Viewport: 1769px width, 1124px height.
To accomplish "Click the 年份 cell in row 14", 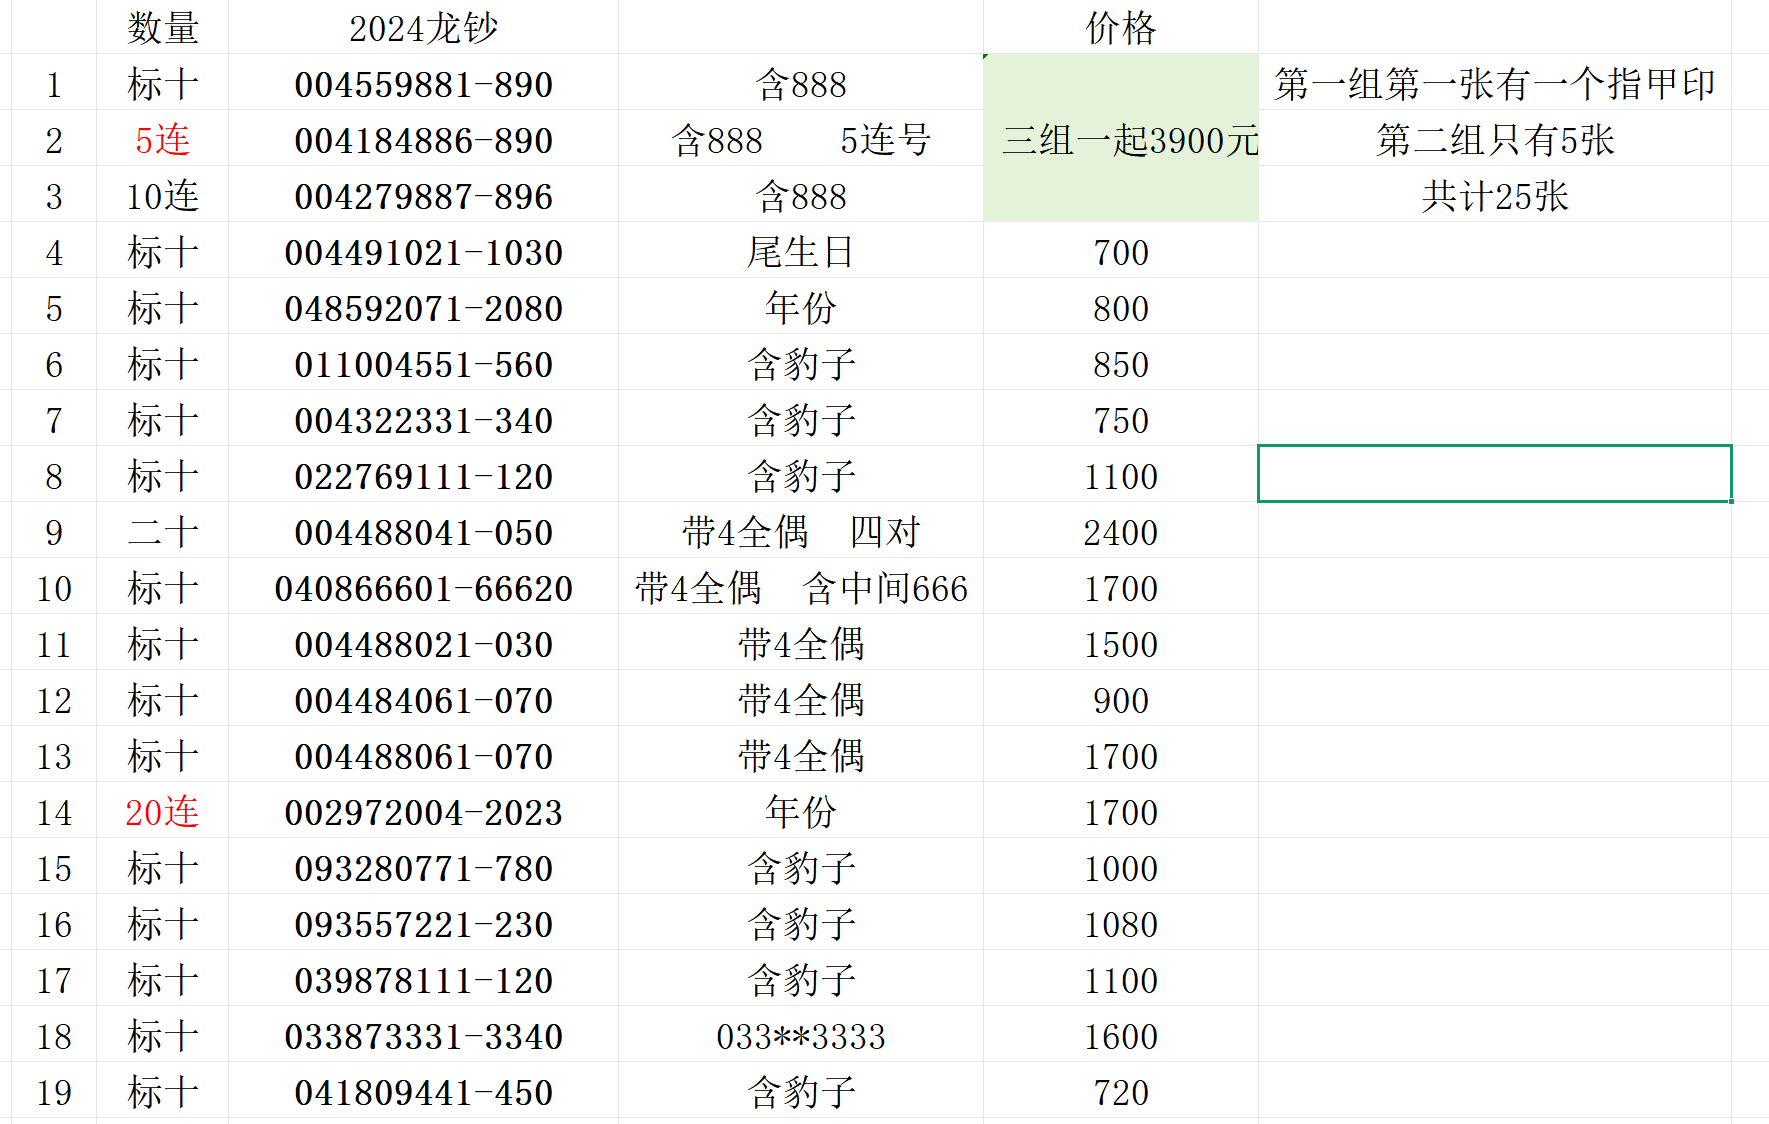I will [801, 812].
